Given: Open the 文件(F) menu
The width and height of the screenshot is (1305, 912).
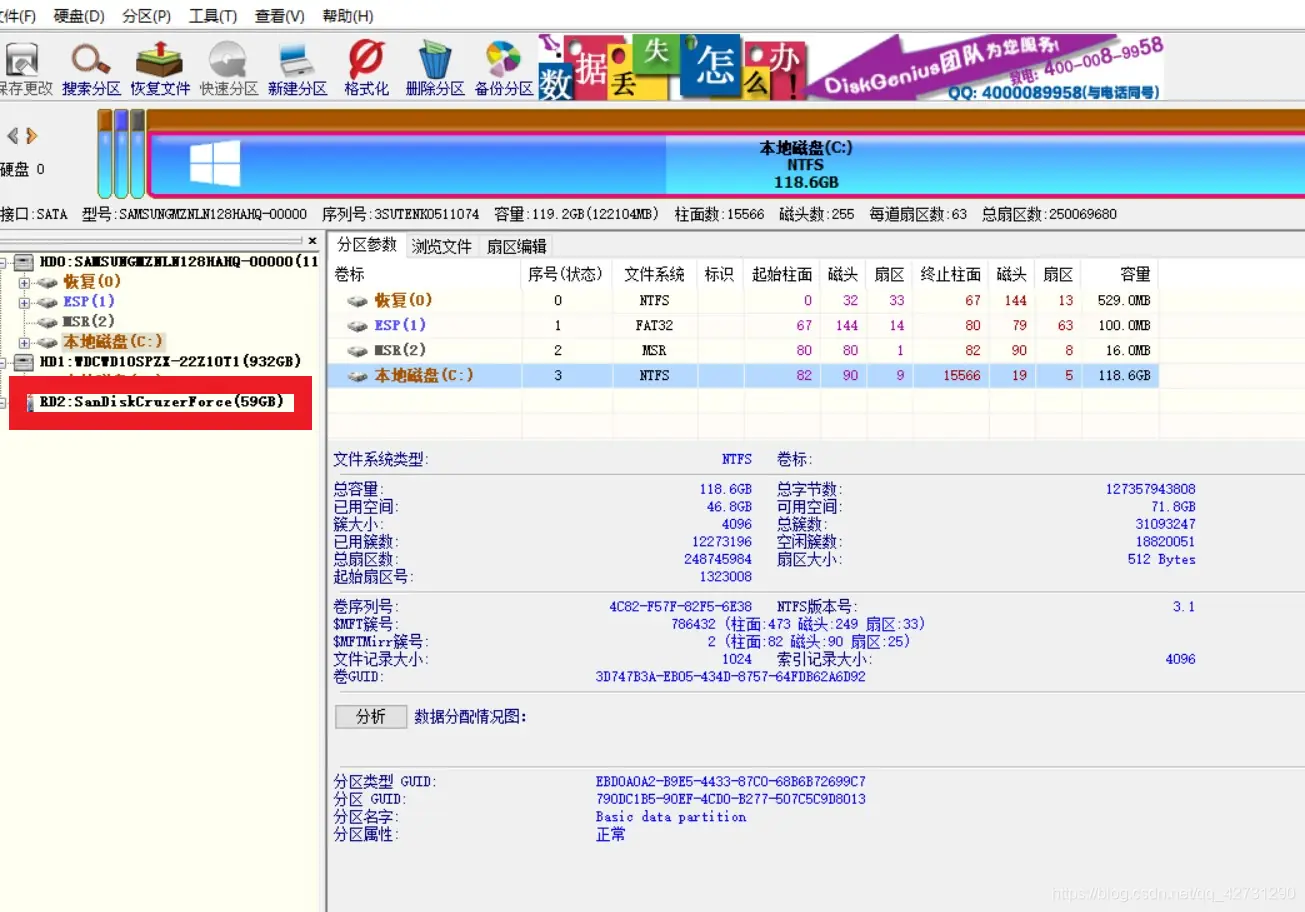Looking at the screenshot, I should [17, 16].
